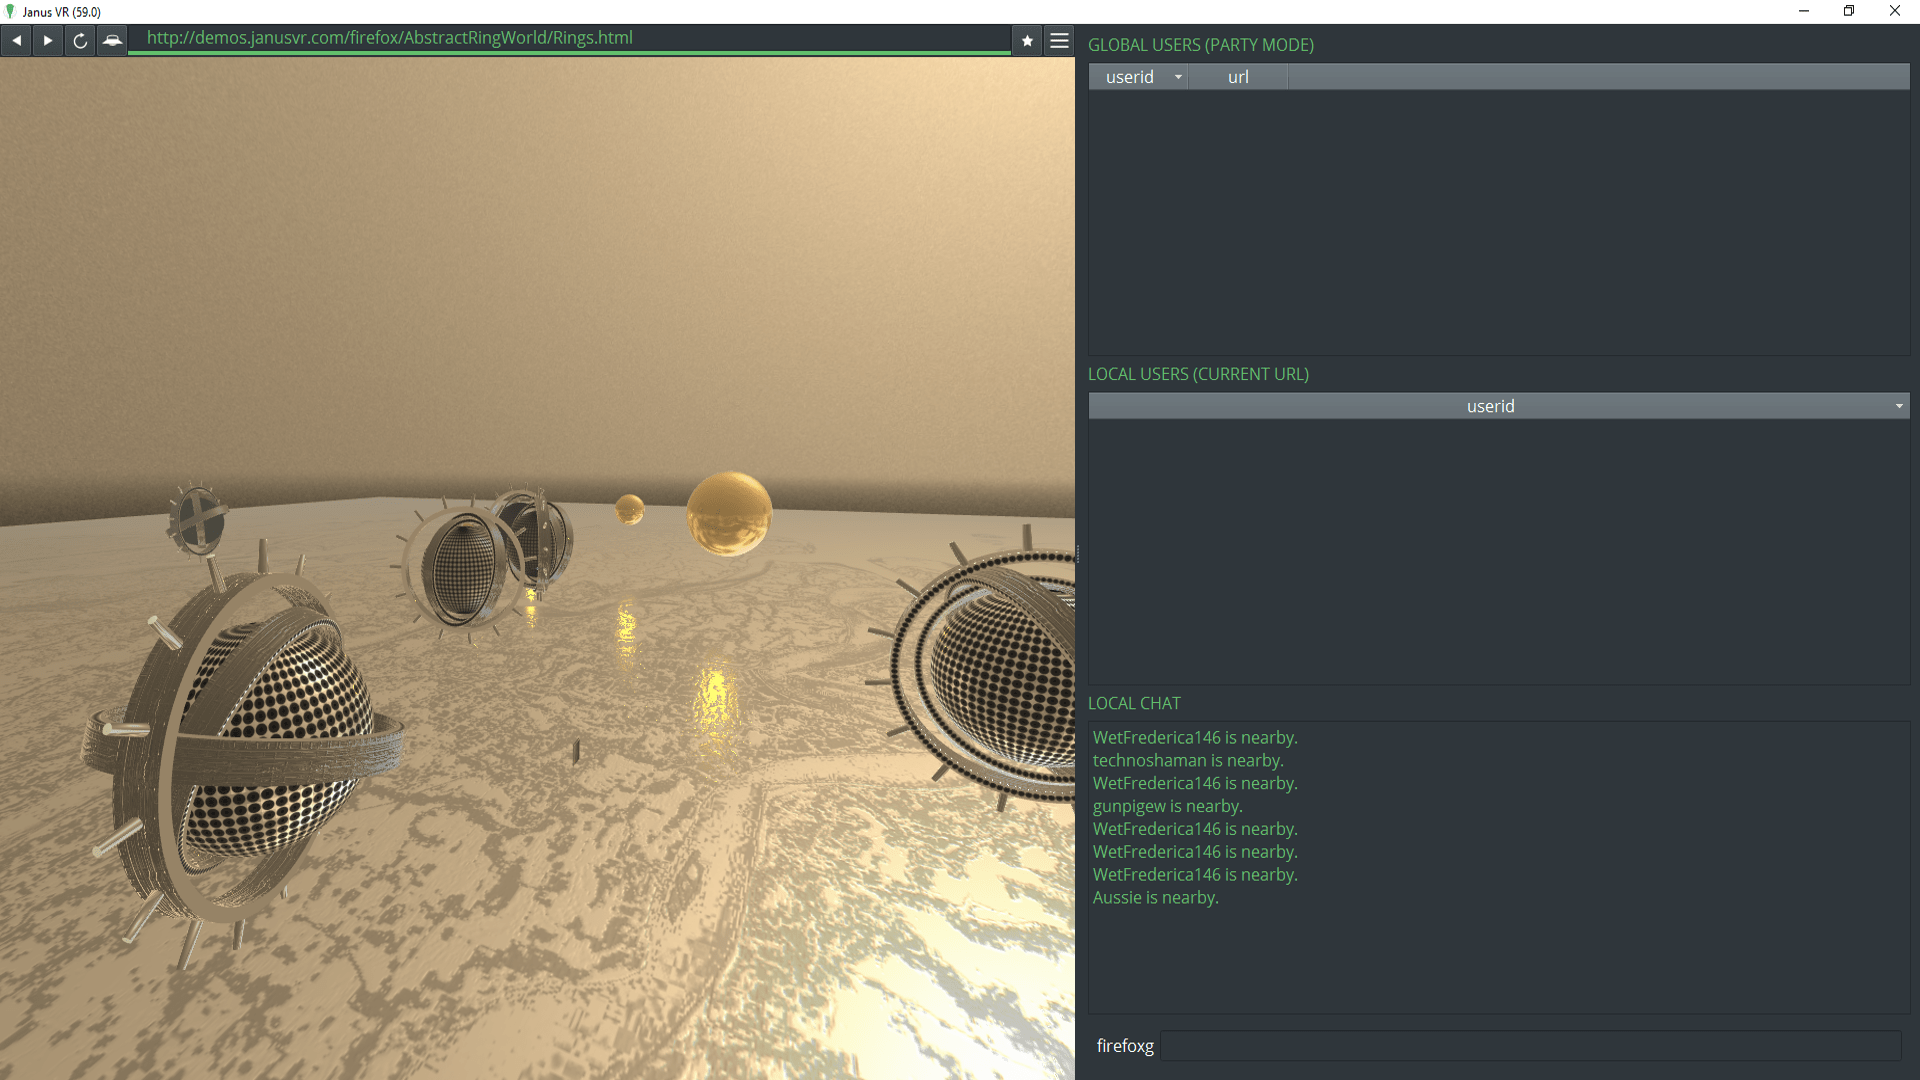Reload the current VR room
Viewport: 1920px width, 1080px height.
79,40
